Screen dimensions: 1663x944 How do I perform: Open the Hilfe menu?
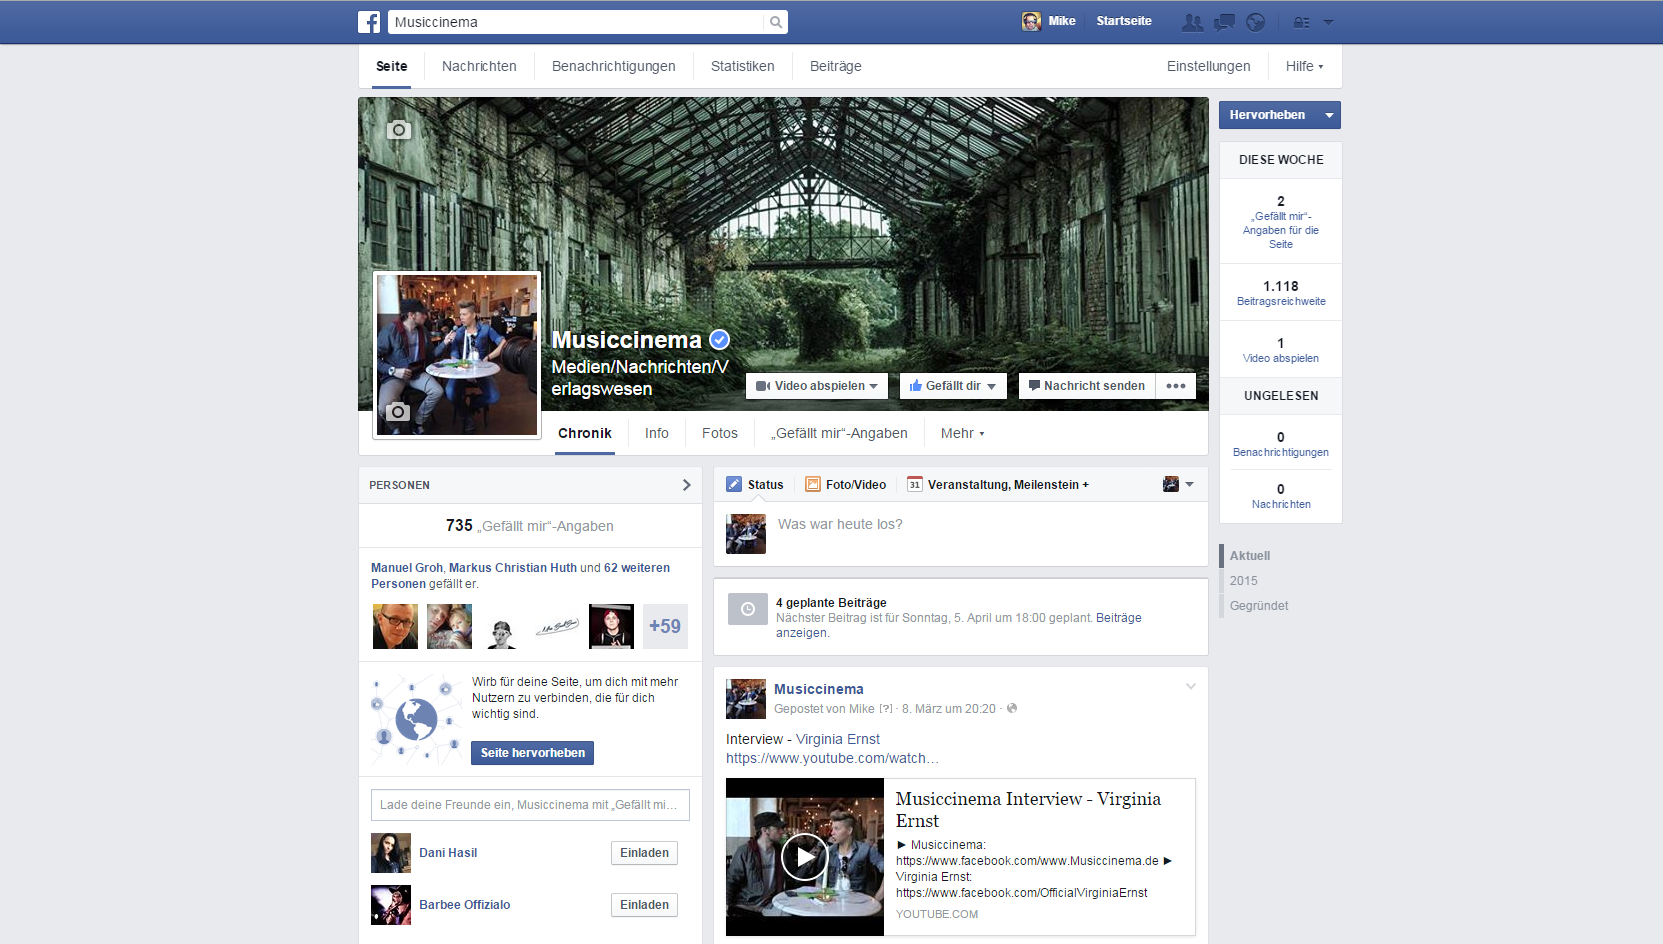click(1304, 66)
